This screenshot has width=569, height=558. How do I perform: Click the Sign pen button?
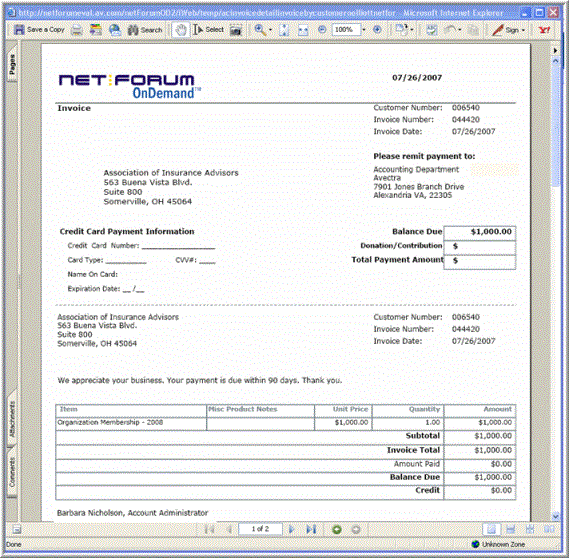[x=505, y=30]
